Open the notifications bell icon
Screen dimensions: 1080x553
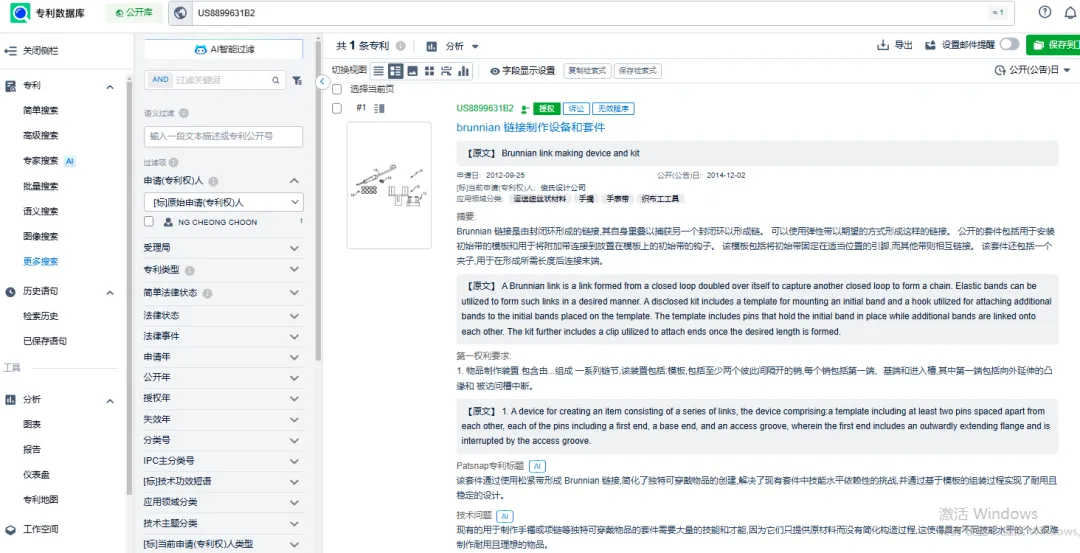tap(1070, 12)
